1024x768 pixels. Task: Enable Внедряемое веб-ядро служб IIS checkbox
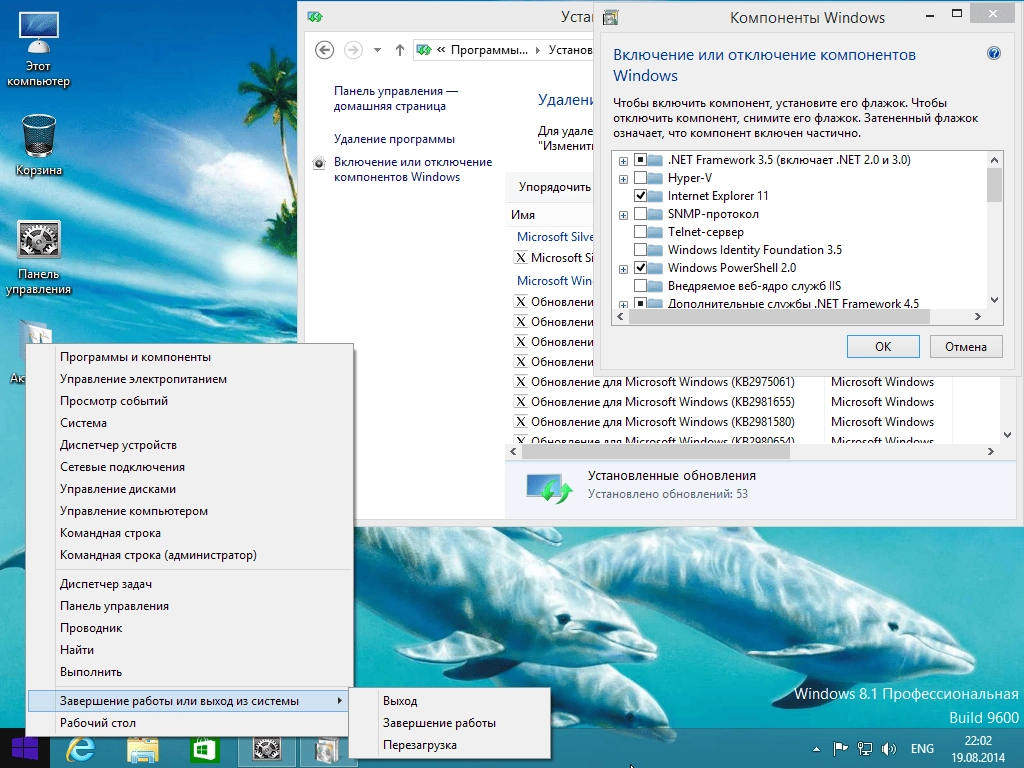640,285
